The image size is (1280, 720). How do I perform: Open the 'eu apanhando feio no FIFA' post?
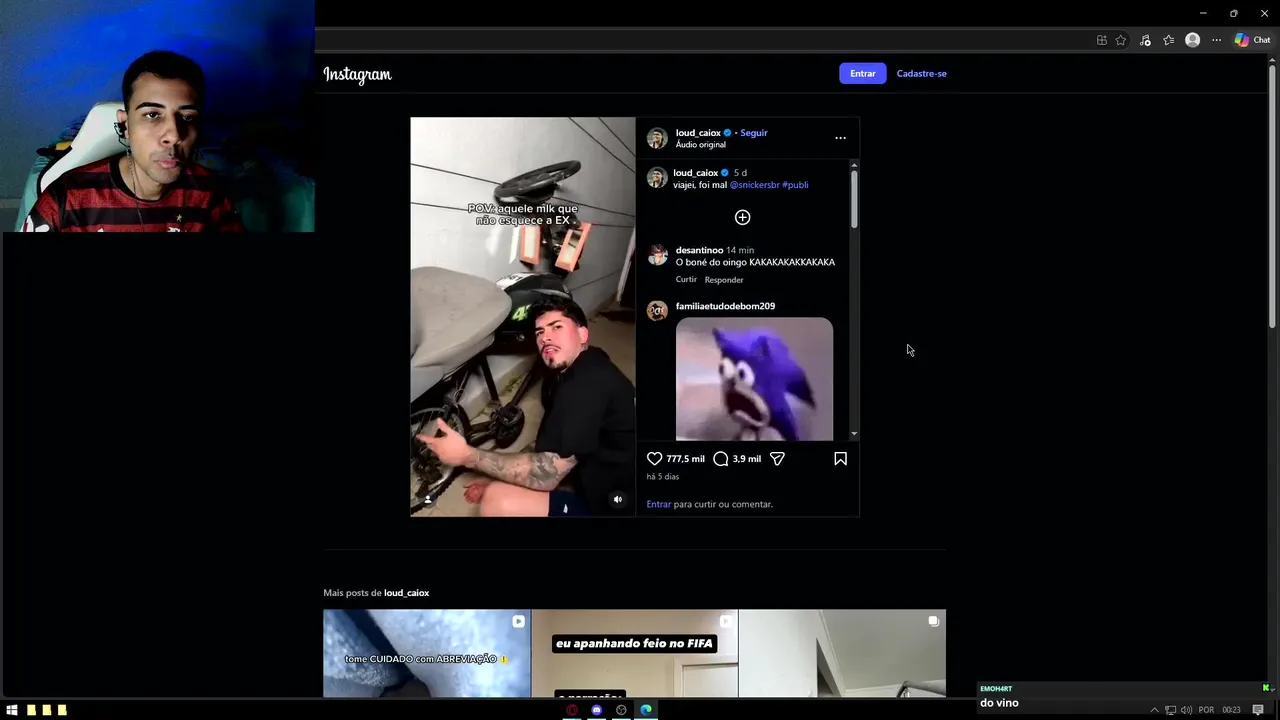(634, 654)
